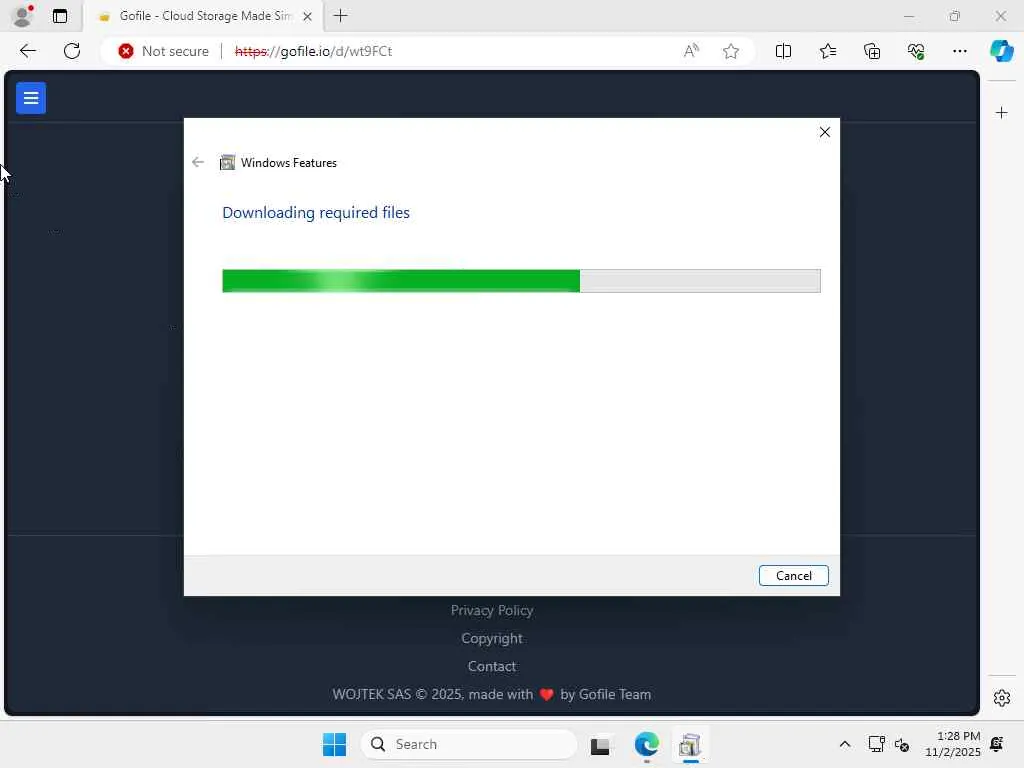1024x768 pixels.
Task: Open the Copilot sidebar icon
Action: pos(1002,51)
